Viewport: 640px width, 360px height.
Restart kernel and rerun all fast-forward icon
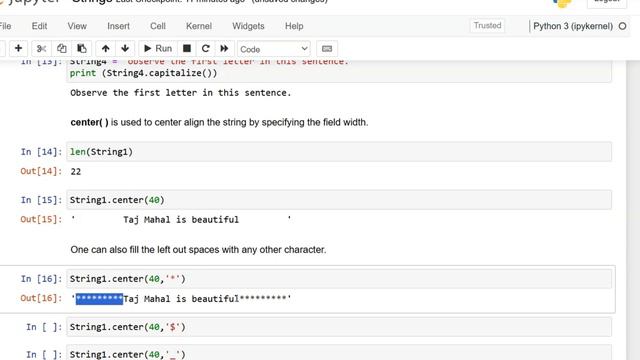(x=224, y=49)
